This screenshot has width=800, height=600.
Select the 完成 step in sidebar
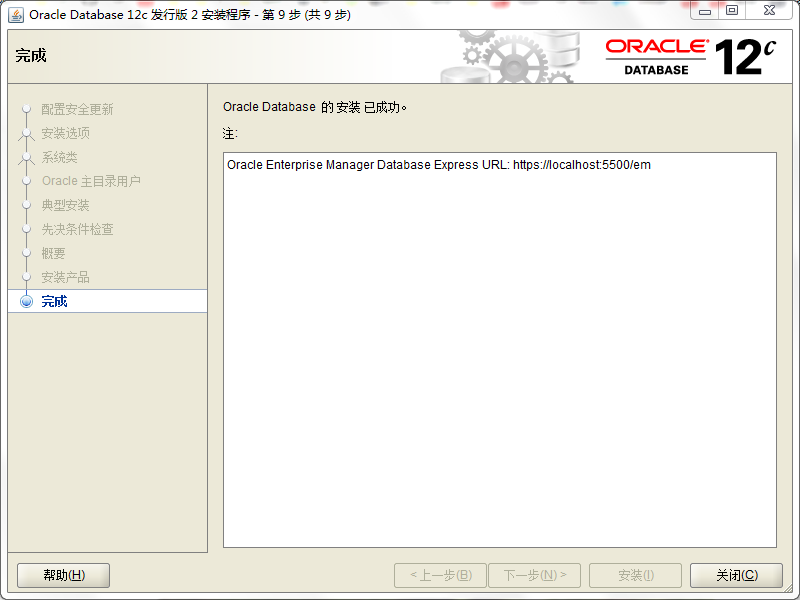[x=108, y=301]
